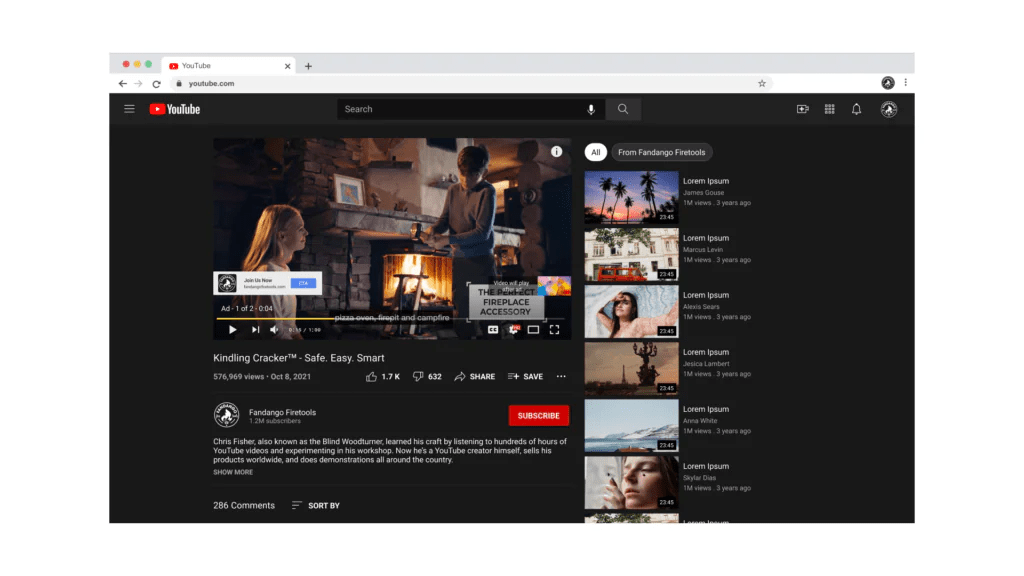Open the Fandango Firetools channel name link
Viewport: 1024px width, 576px height.
(x=282, y=412)
